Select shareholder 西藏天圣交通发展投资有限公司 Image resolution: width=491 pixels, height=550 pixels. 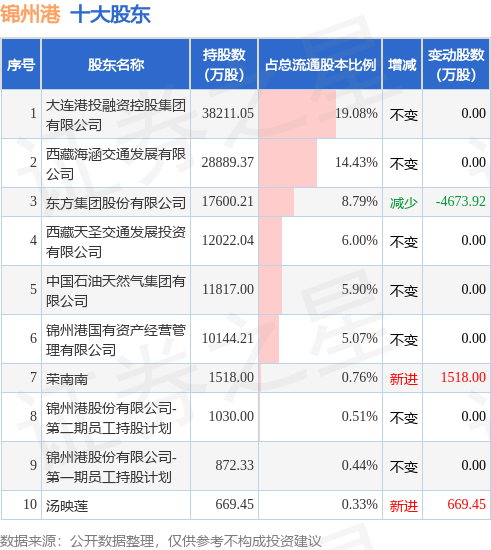click(x=116, y=242)
